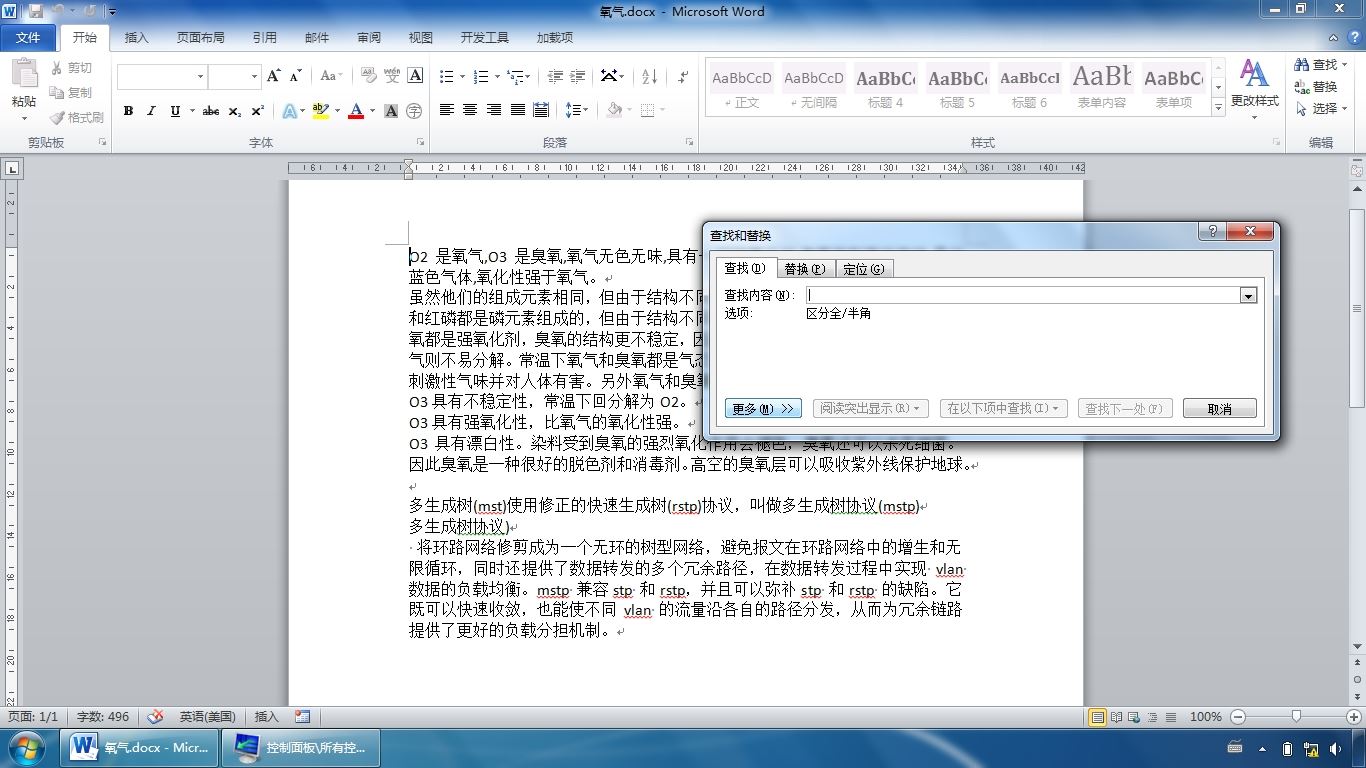The width and height of the screenshot is (1366, 768).
Task: Click the subscript icon
Action: (x=235, y=111)
